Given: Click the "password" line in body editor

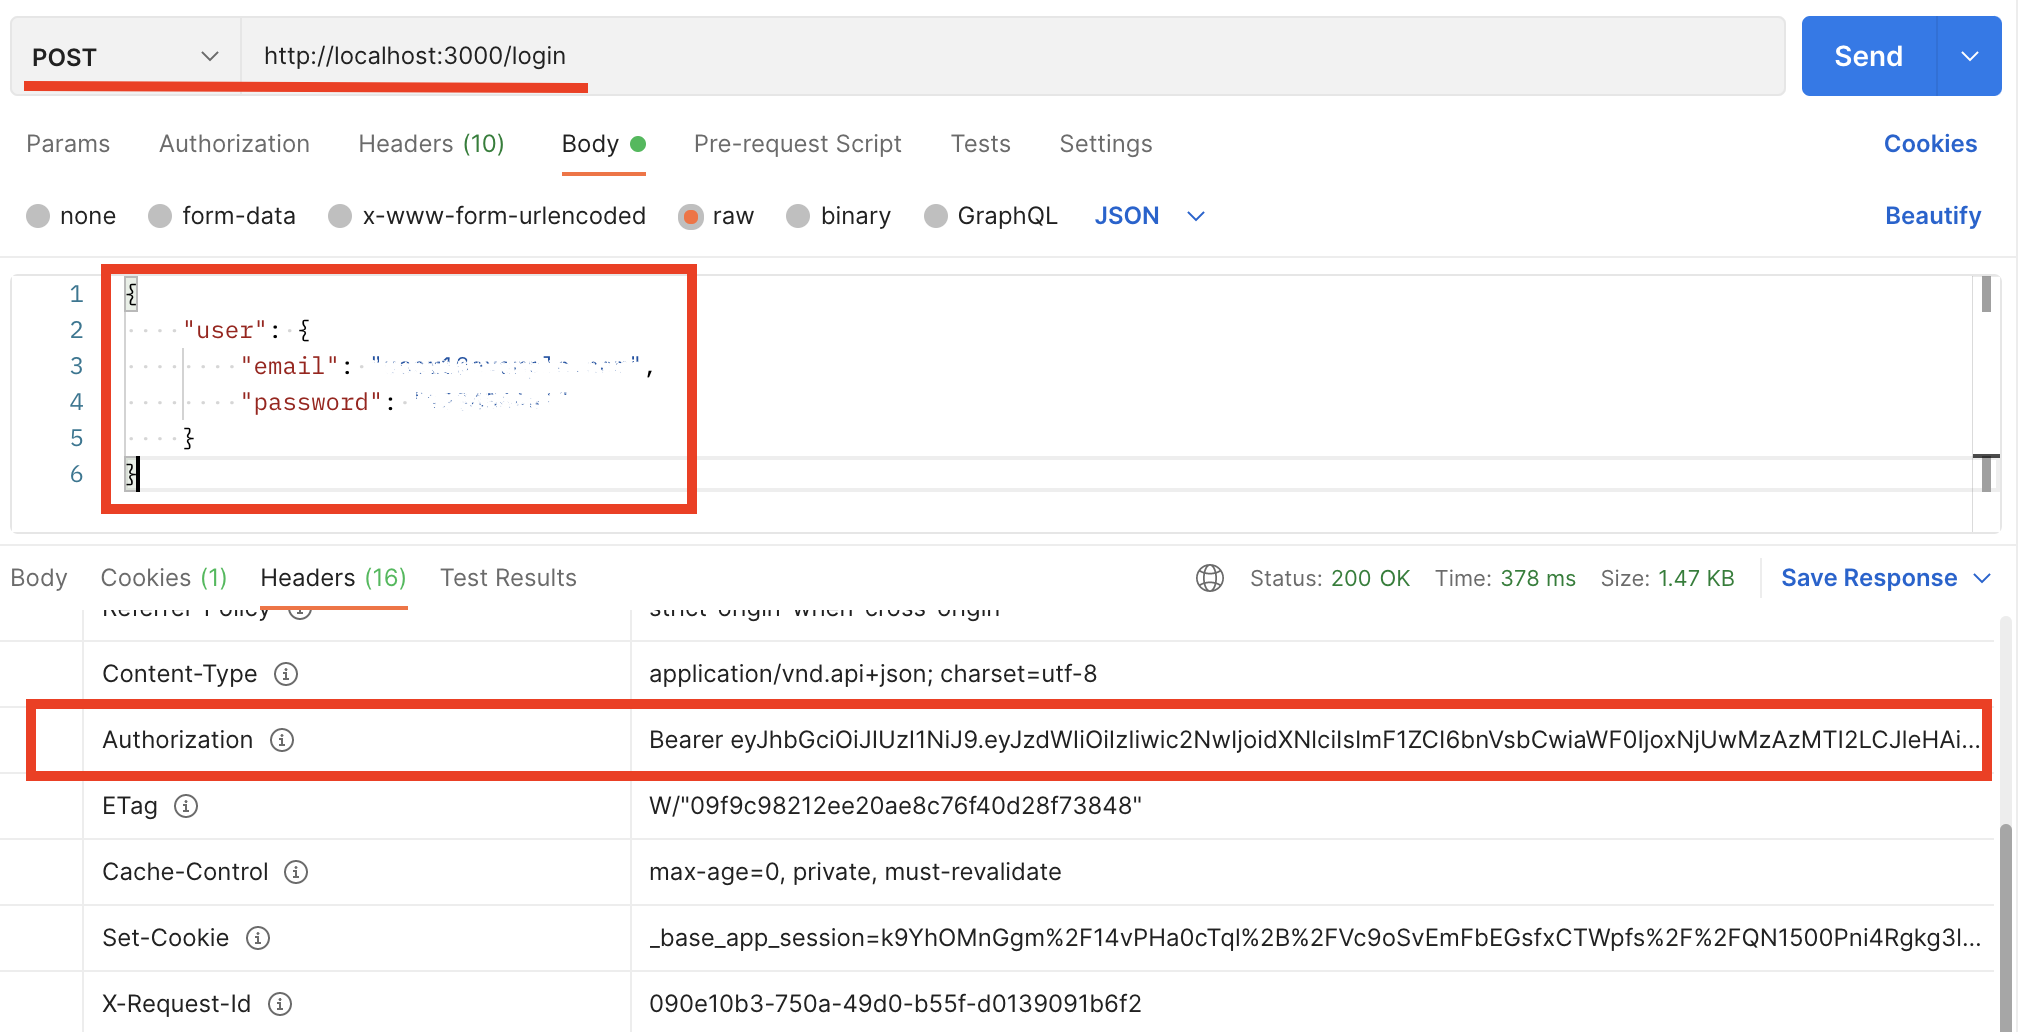Looking at the screenshot, I should (350, 402).
